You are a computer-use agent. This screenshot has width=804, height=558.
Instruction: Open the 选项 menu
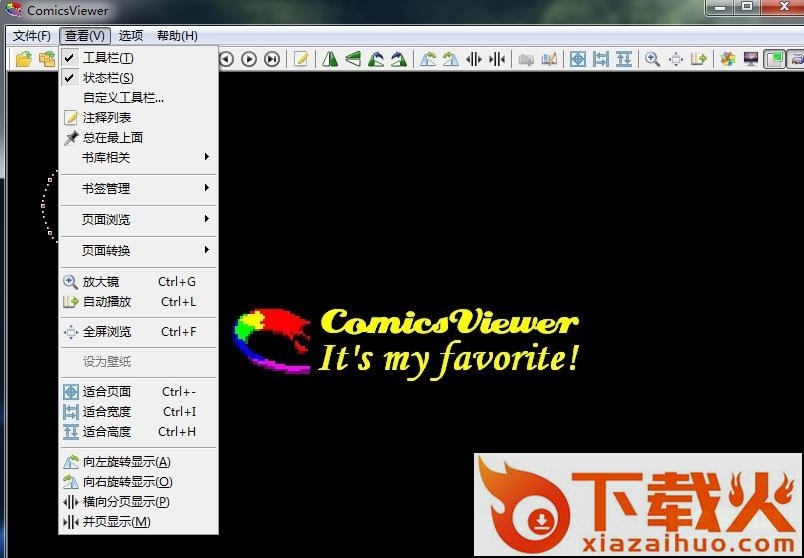pos(131,36)
